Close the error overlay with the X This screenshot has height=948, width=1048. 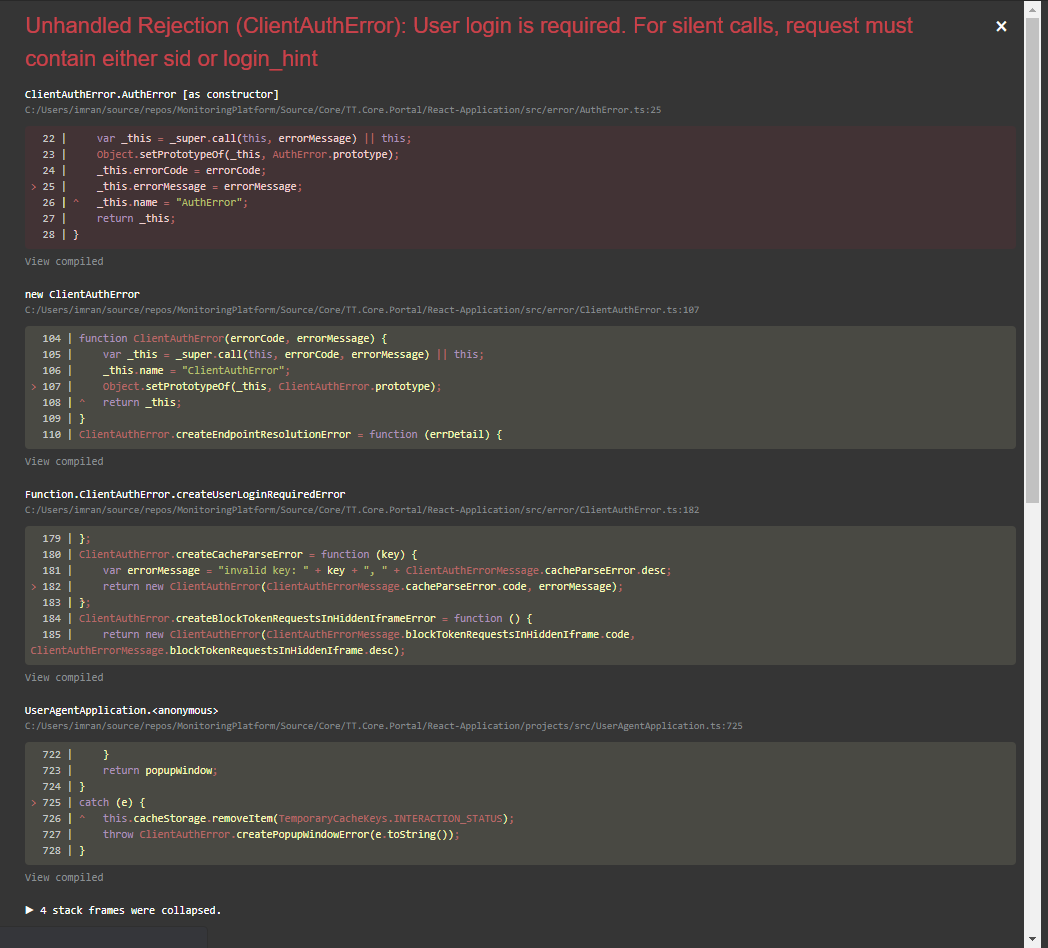pyautogui.click(x=1001, y=26)
